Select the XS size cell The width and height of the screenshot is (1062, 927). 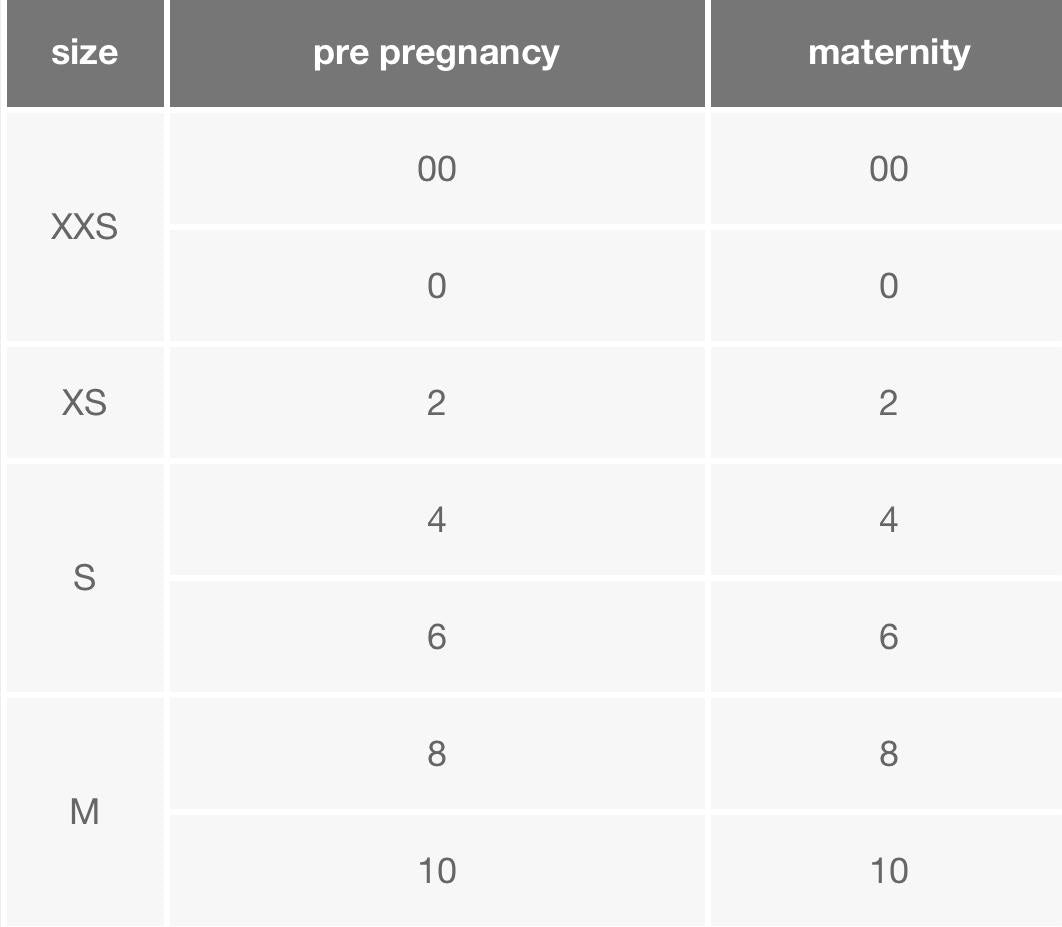click(84, 403)
